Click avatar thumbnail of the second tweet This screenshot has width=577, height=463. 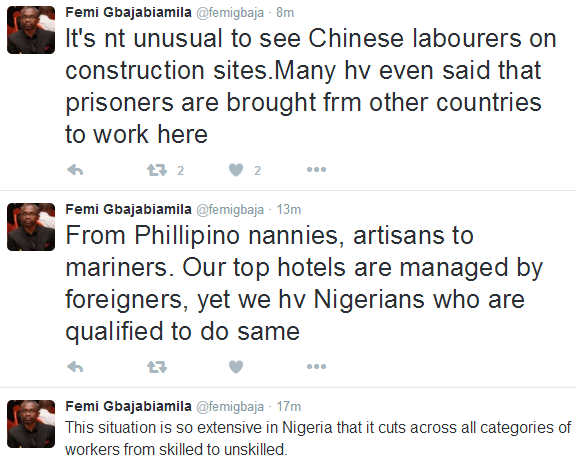pyautogui.click(x=31, y=227)
